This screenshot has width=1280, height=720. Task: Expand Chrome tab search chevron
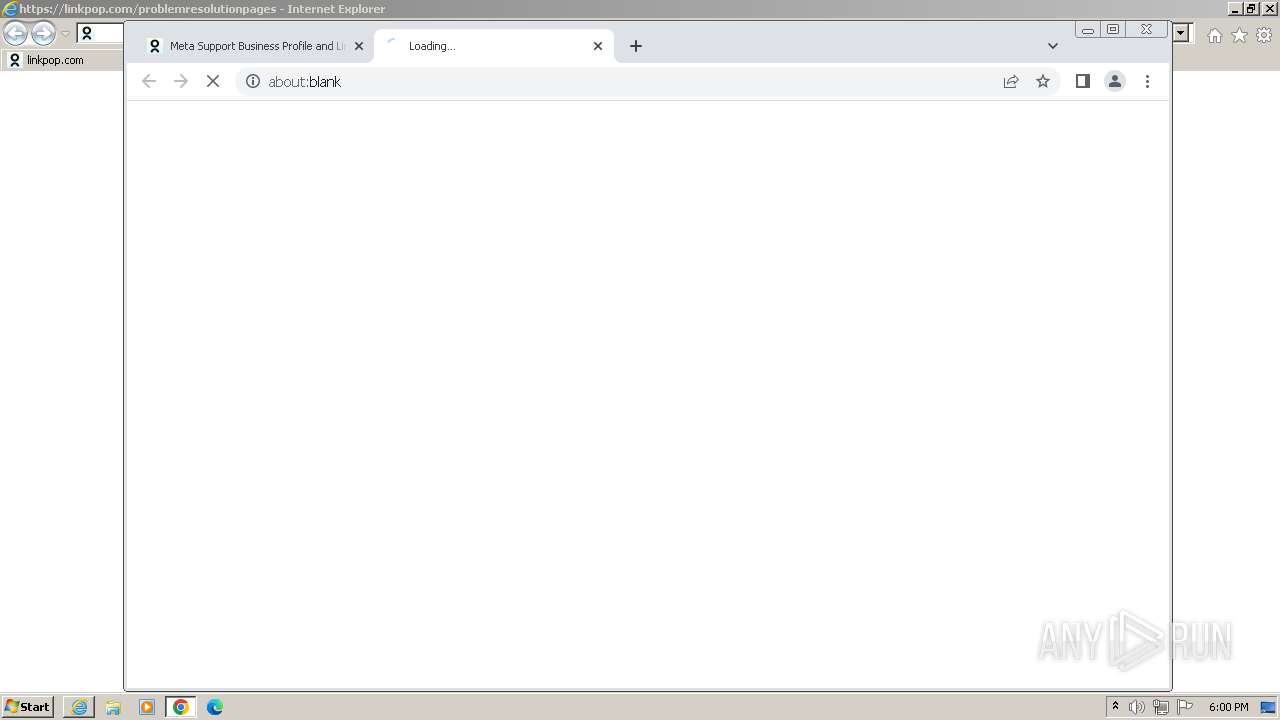point(1052,46)
